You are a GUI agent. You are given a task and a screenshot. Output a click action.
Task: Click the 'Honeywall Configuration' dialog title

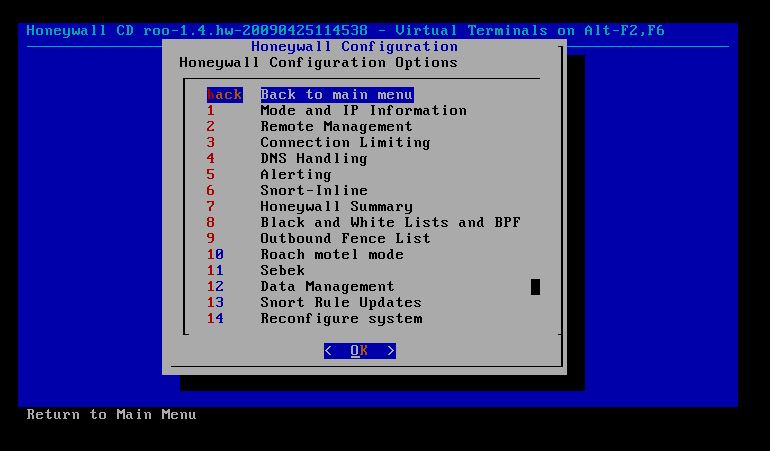pyautogui.click(x=355, y=47)
